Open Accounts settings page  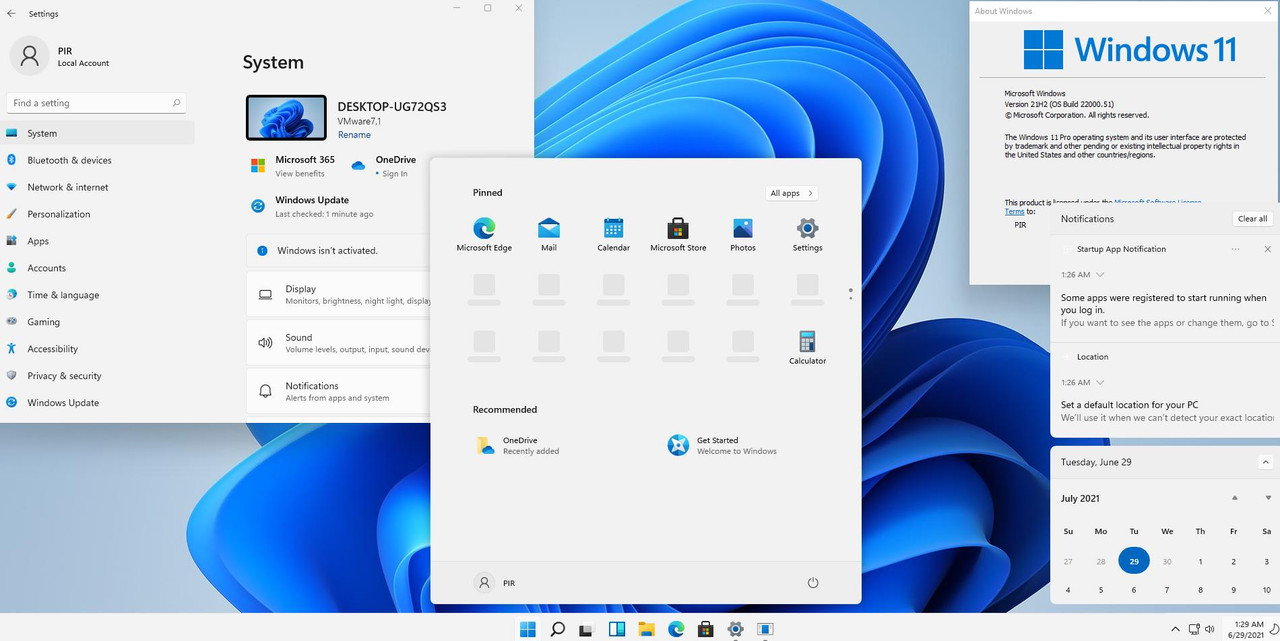pyautogui.click(x=98, y=268)
